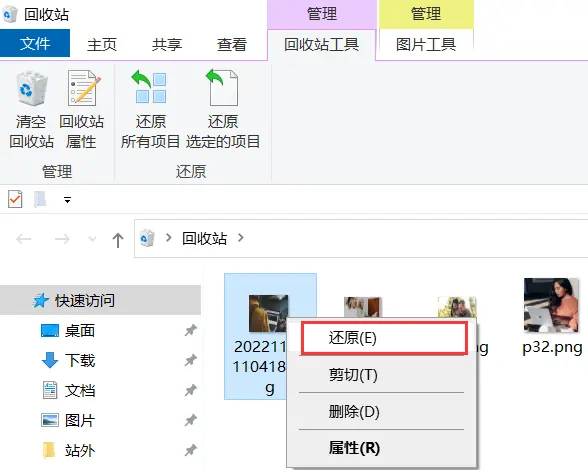588x470 pixels.
Task: Click Recycle Bin icon in address bar
Action: 147,238
